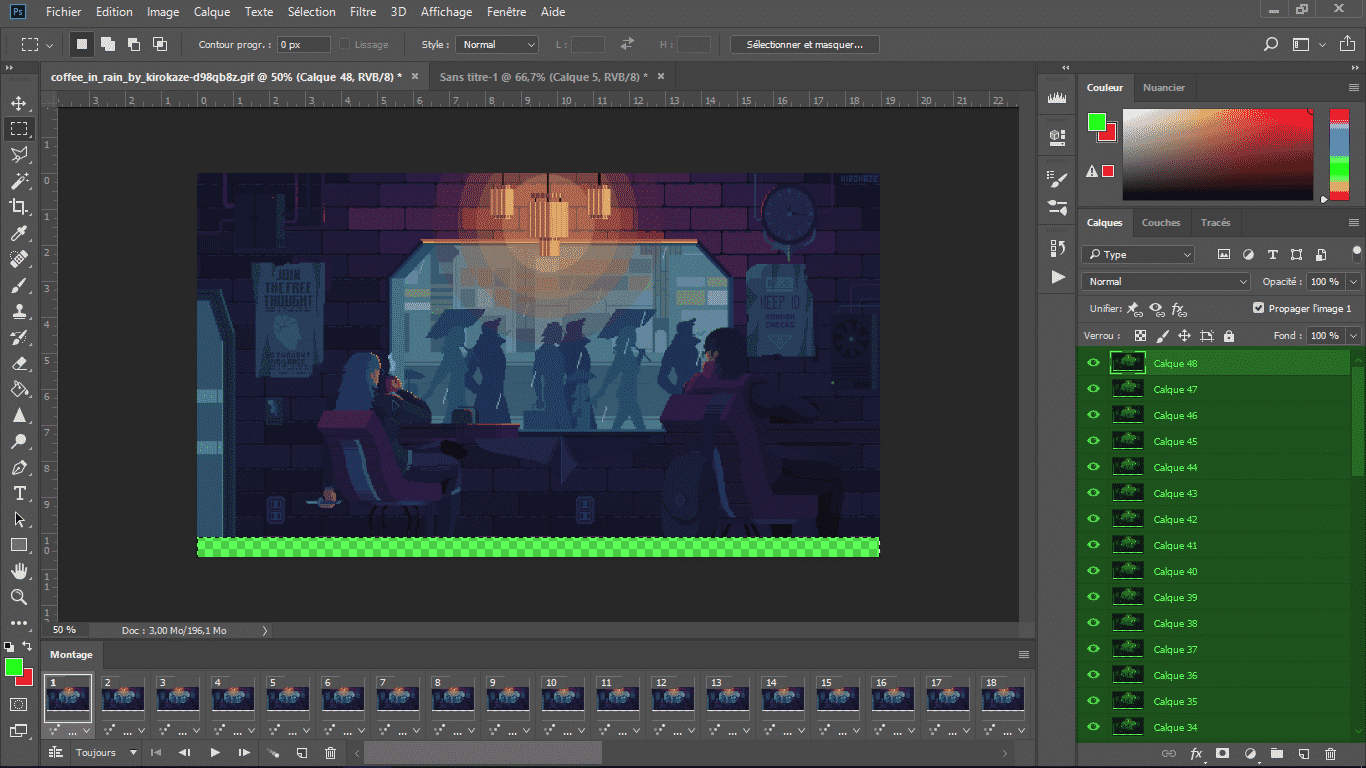Click the Sélectionner et masquer button
The height and width of the screenshot is (768, 1366).
click(804, 44)
